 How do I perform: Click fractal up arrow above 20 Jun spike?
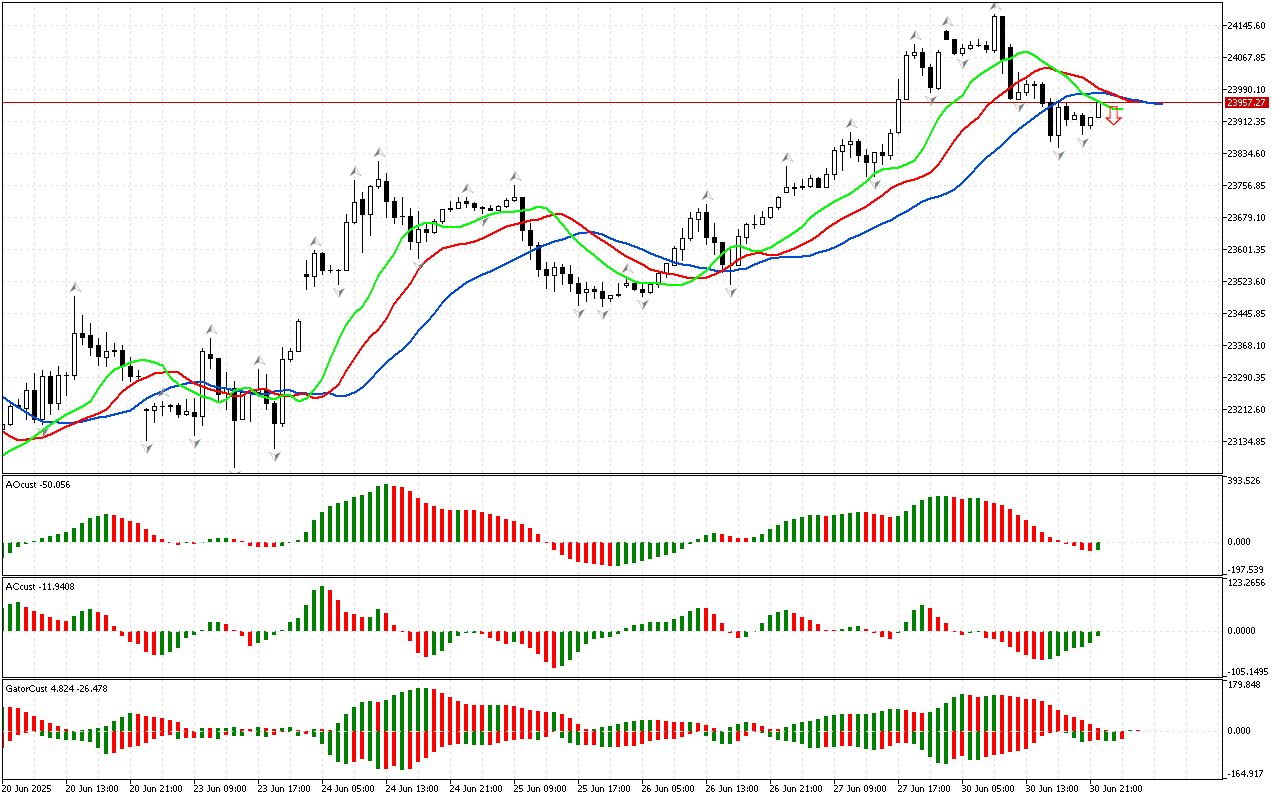74,288
